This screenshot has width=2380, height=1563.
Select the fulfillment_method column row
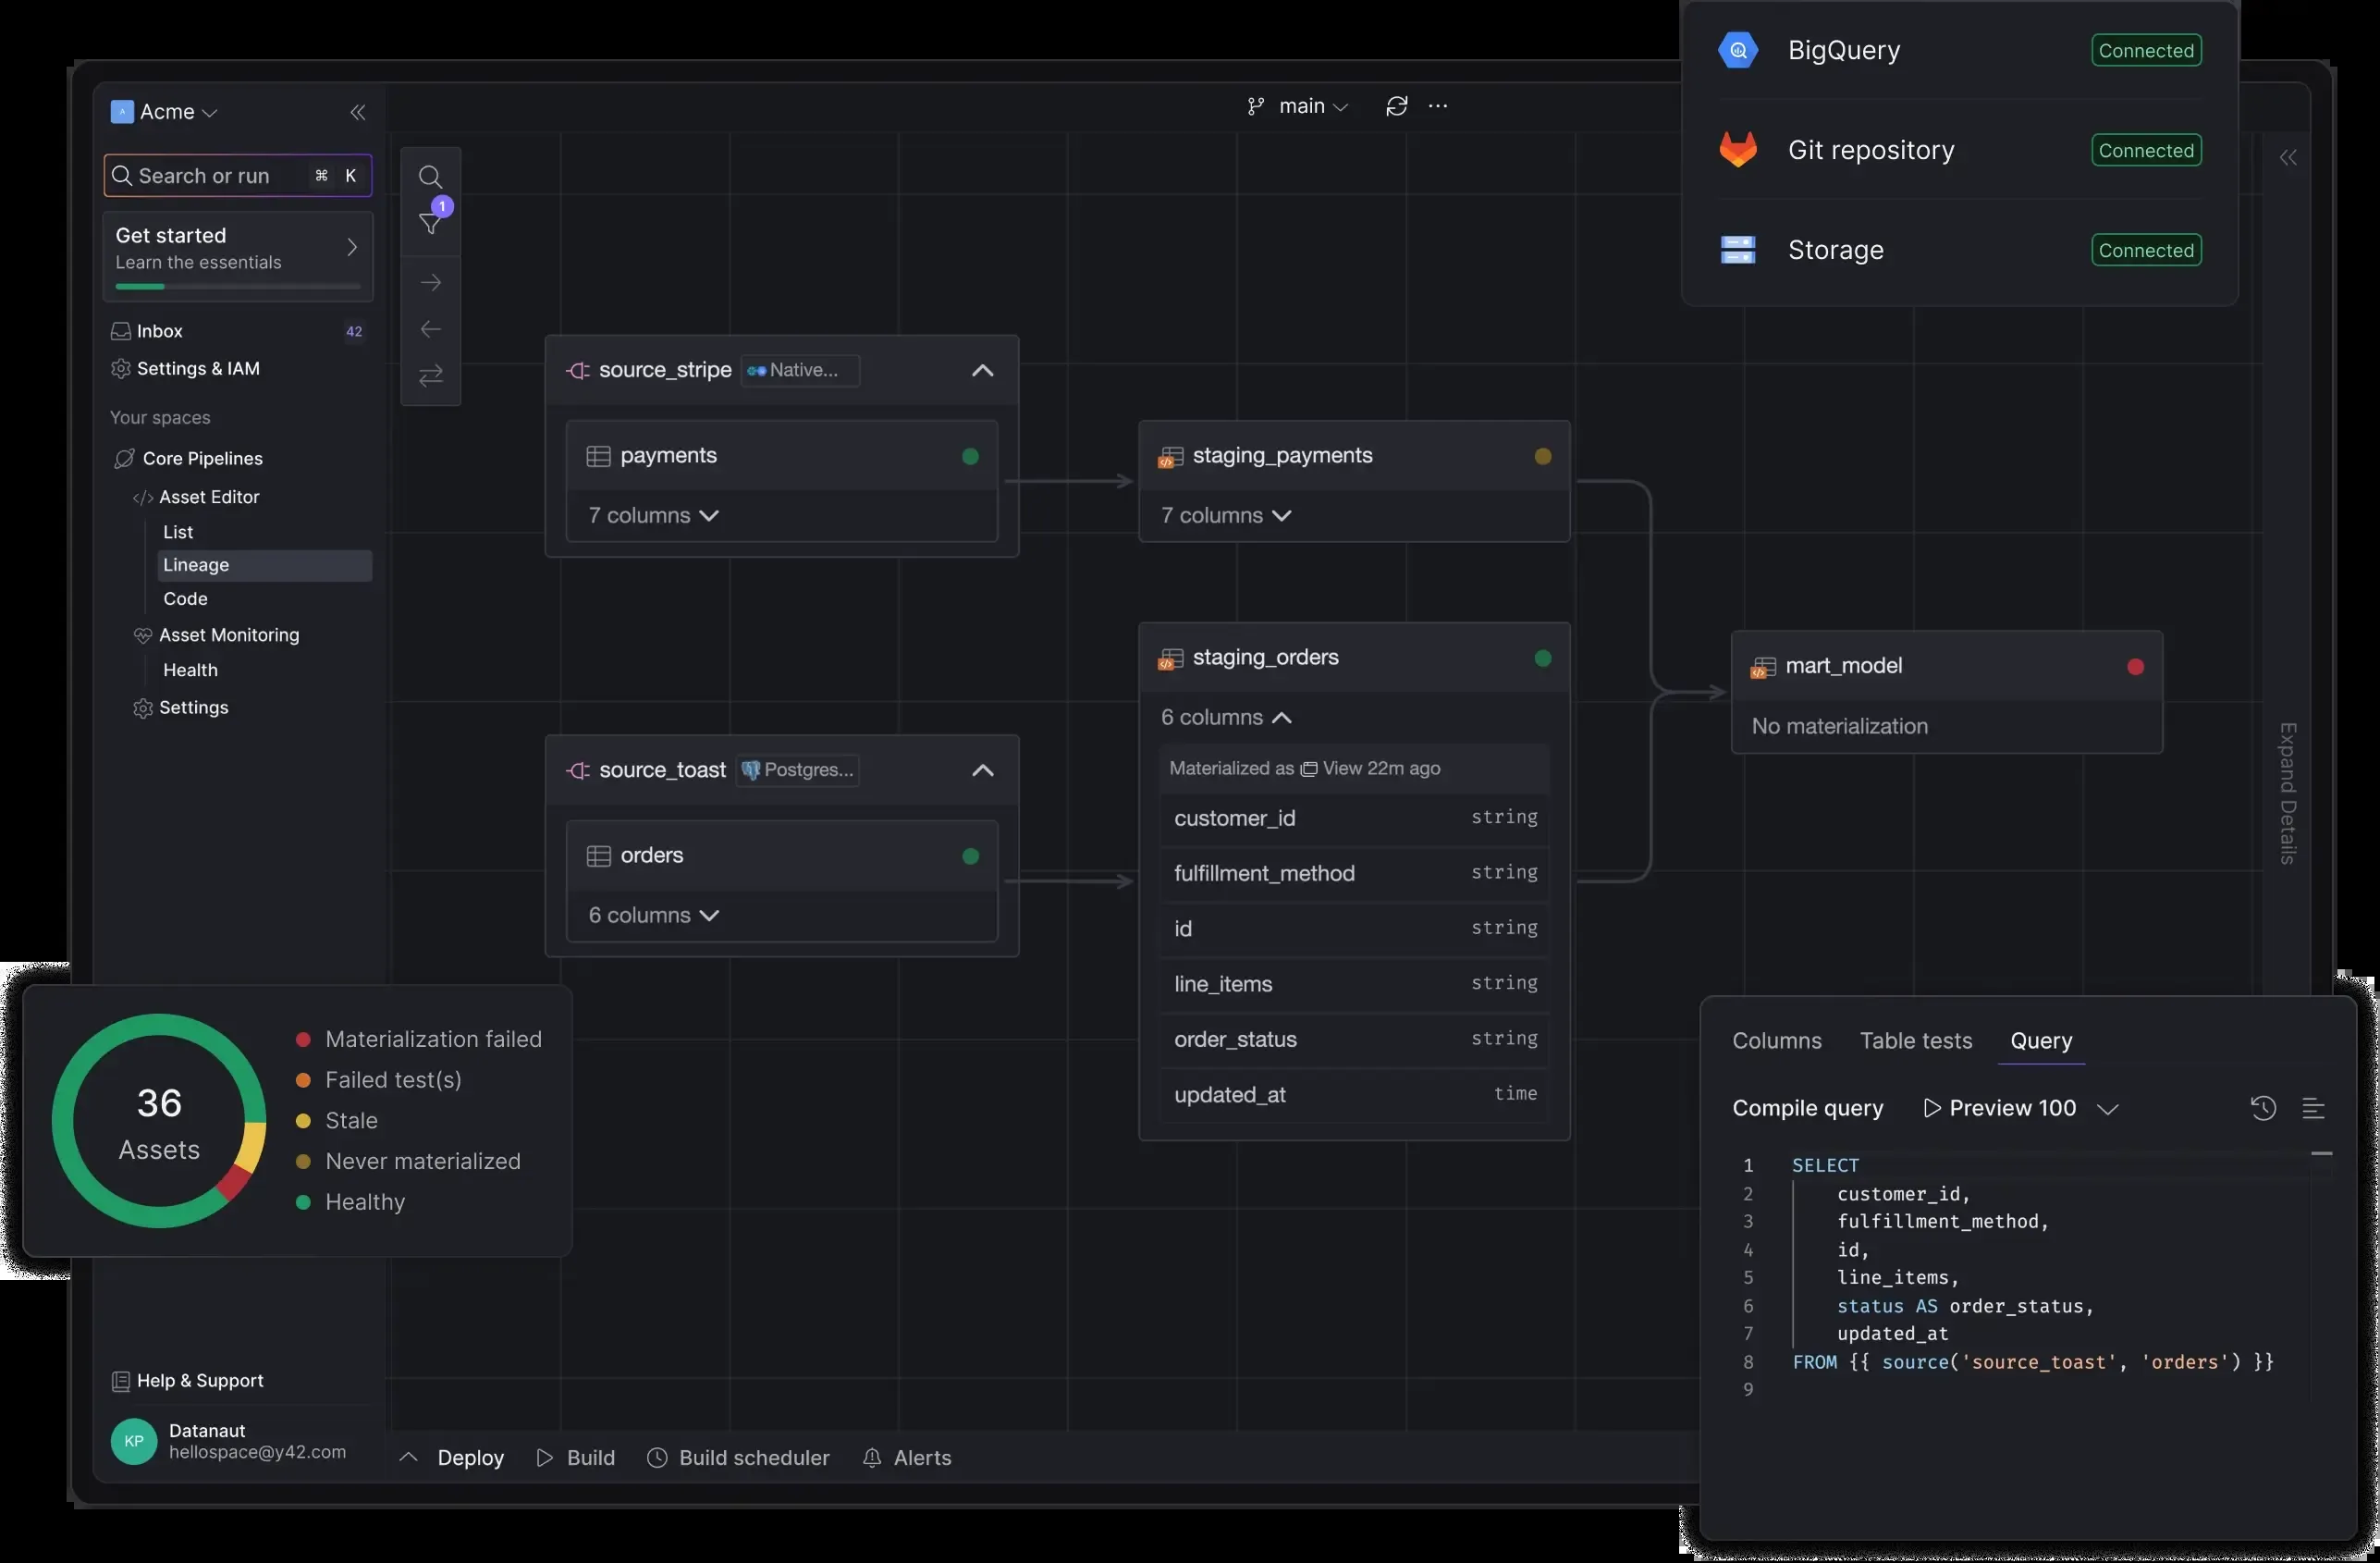pos(1354,874)
